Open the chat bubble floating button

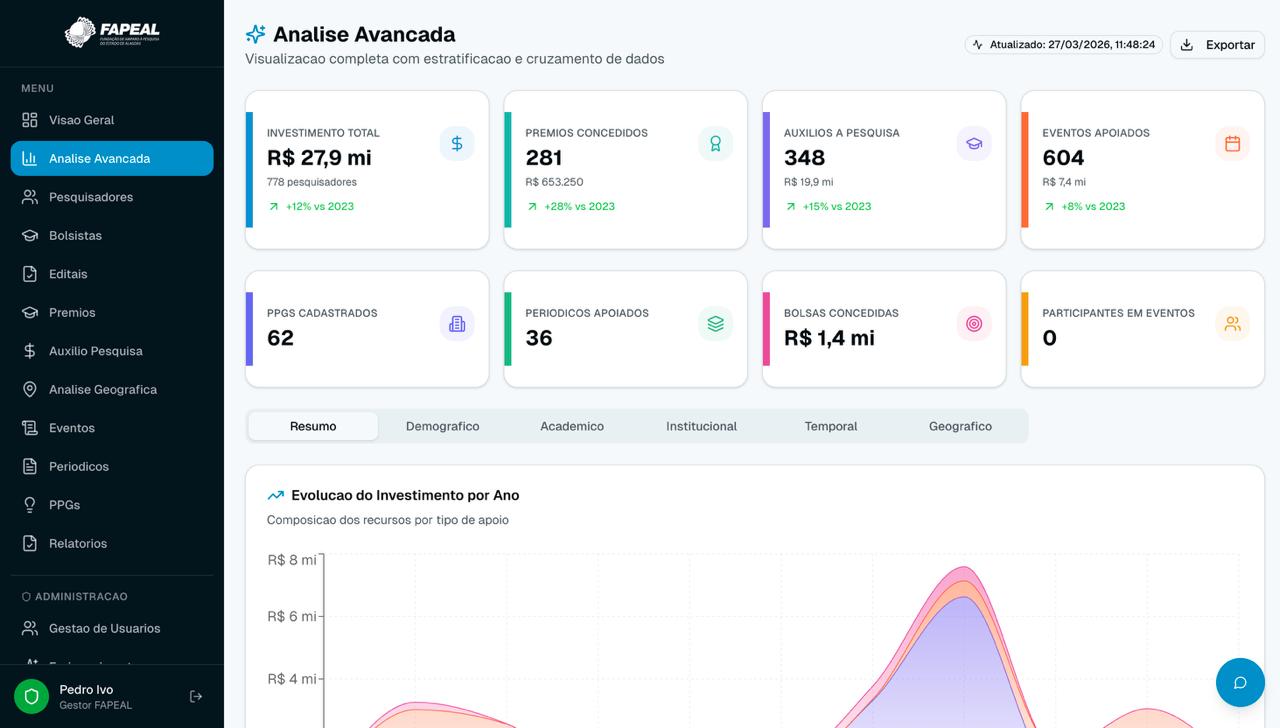point(1240,683)
